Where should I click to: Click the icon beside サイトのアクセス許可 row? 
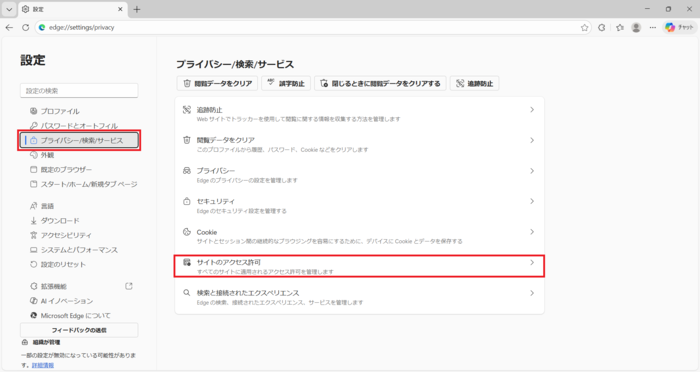[x=187, y=262]
